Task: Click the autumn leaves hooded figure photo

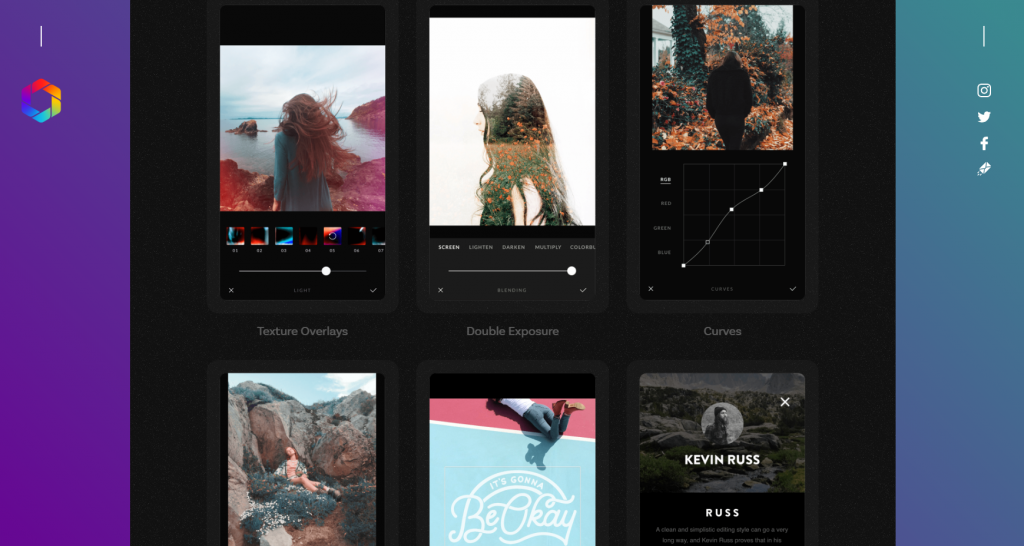Action: tap(722, 78)
